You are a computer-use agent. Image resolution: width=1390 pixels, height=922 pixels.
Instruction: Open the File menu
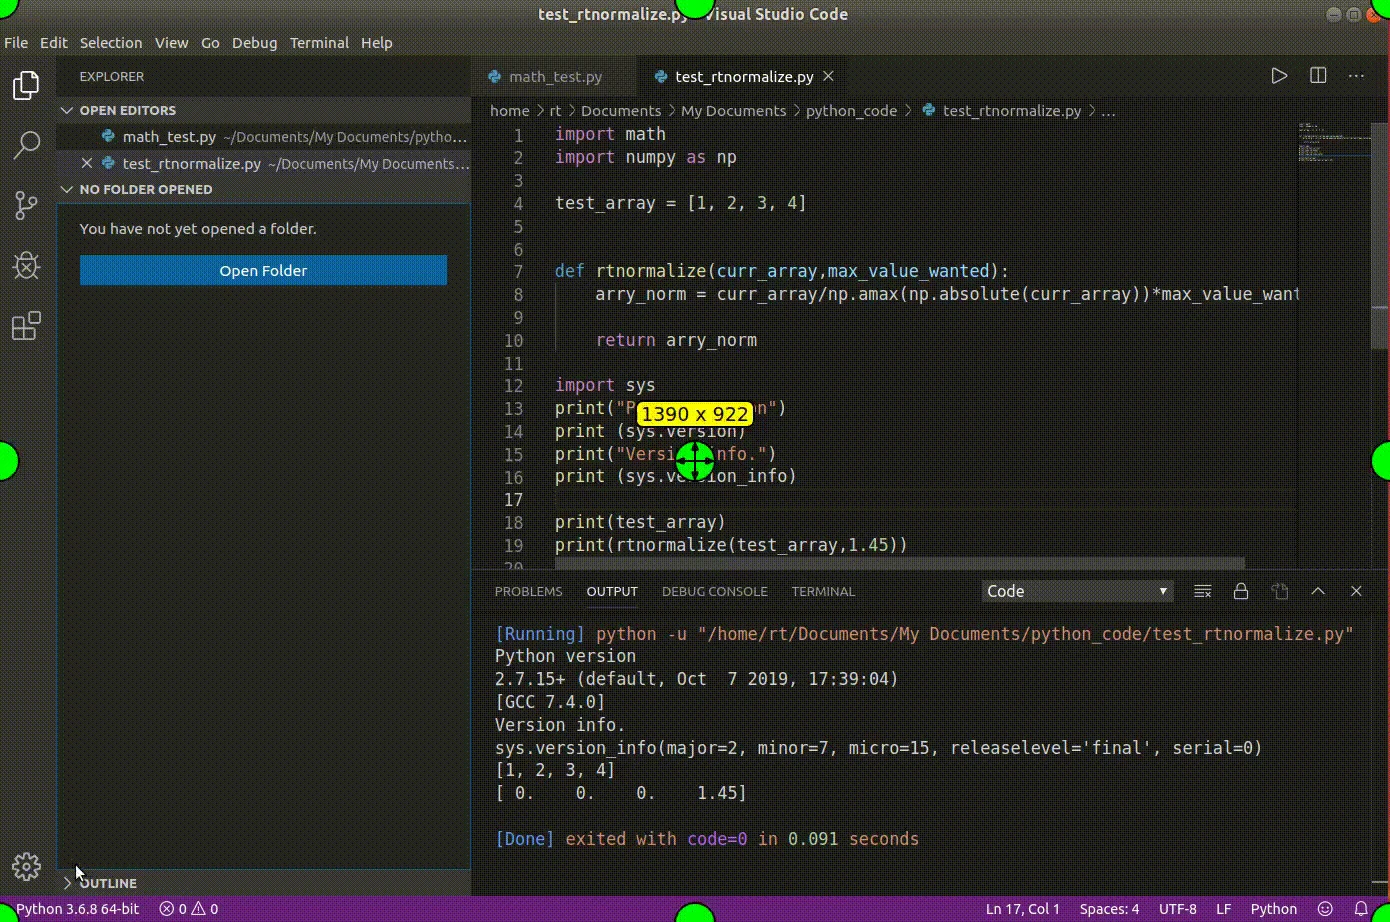pos(16,43)
